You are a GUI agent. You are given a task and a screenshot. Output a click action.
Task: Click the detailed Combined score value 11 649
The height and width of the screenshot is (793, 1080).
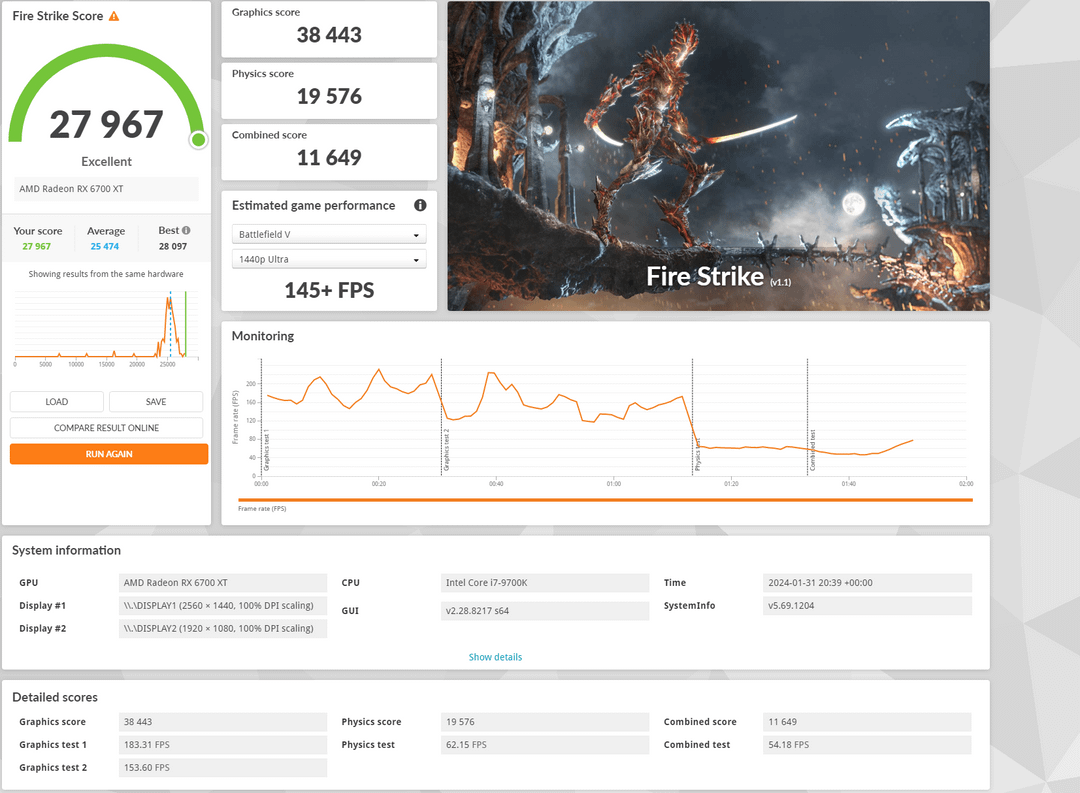867,722
